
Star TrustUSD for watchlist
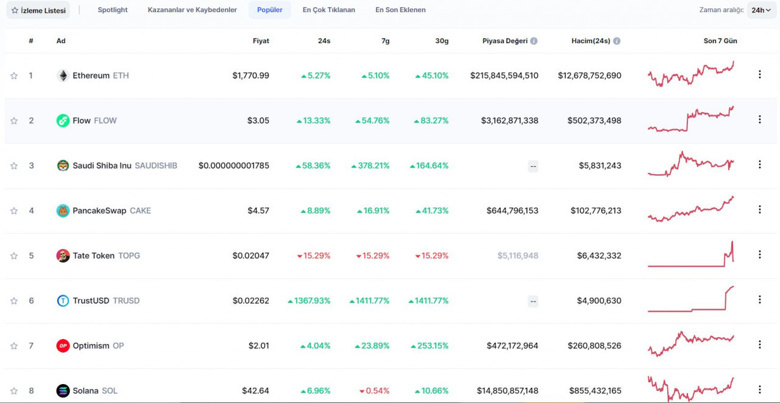point(14,301)
